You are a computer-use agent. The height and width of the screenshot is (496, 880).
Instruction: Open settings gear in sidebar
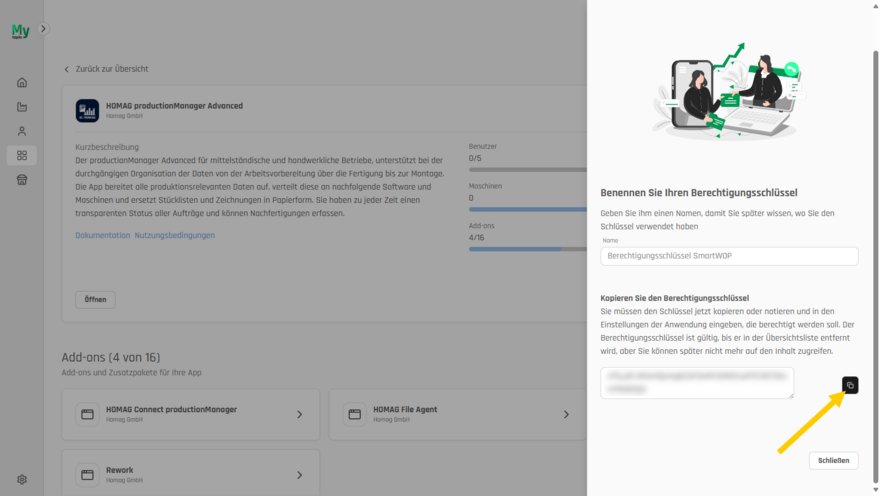click(22, 479)
